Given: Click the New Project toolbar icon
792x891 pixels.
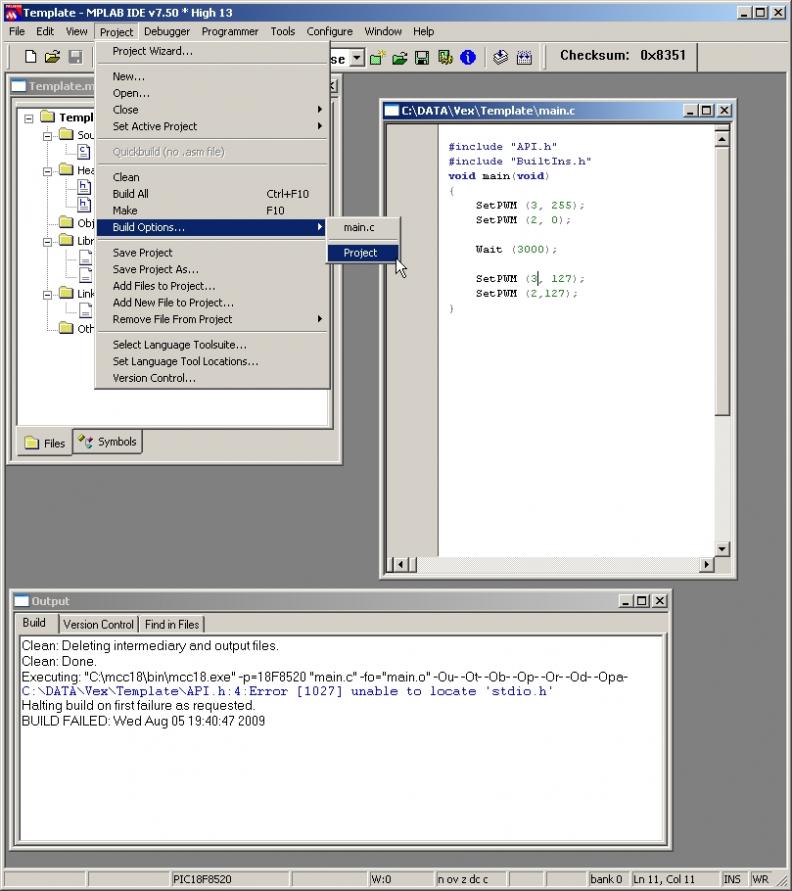Looking at the screenshot, I should (377, 57).
